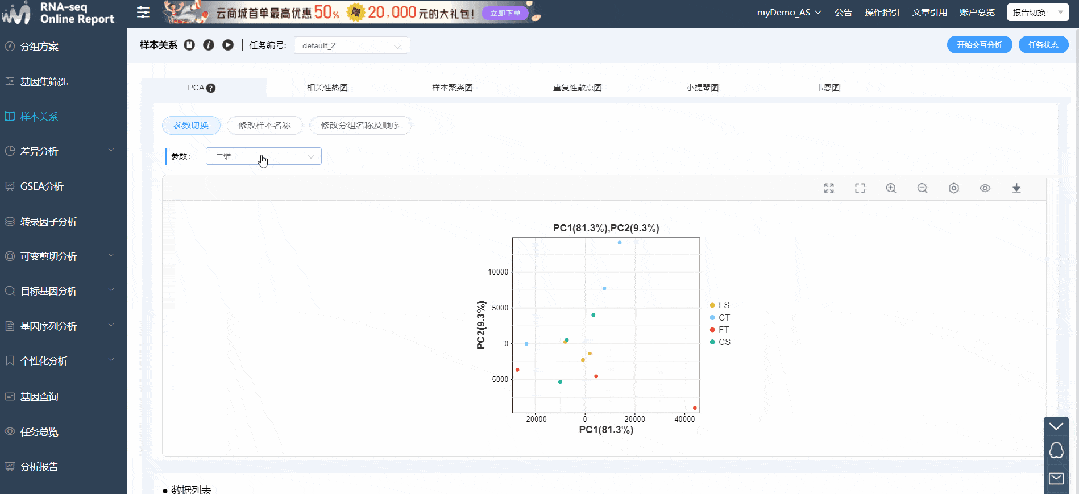Switch to the PCA tab
The width and height of the screenshot is (1079, 494).
203,88
